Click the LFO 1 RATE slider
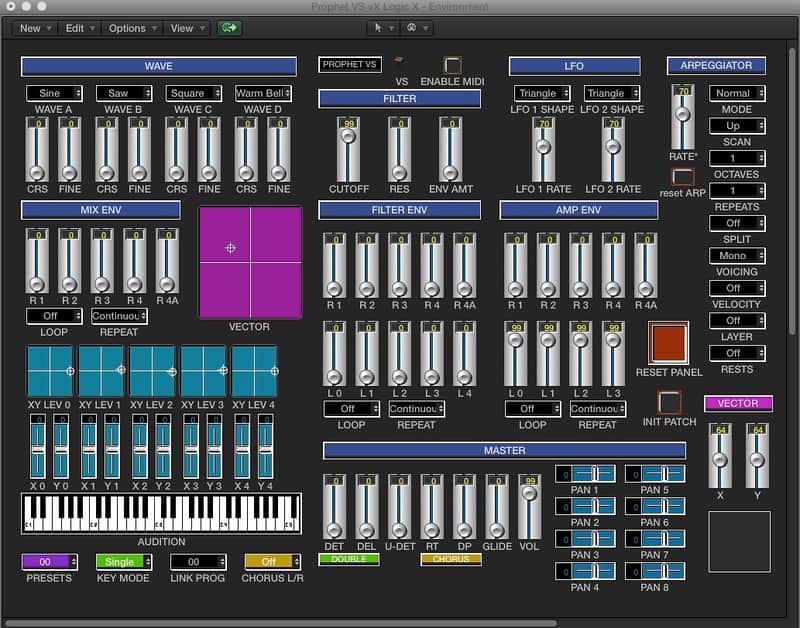 point(543,149)
